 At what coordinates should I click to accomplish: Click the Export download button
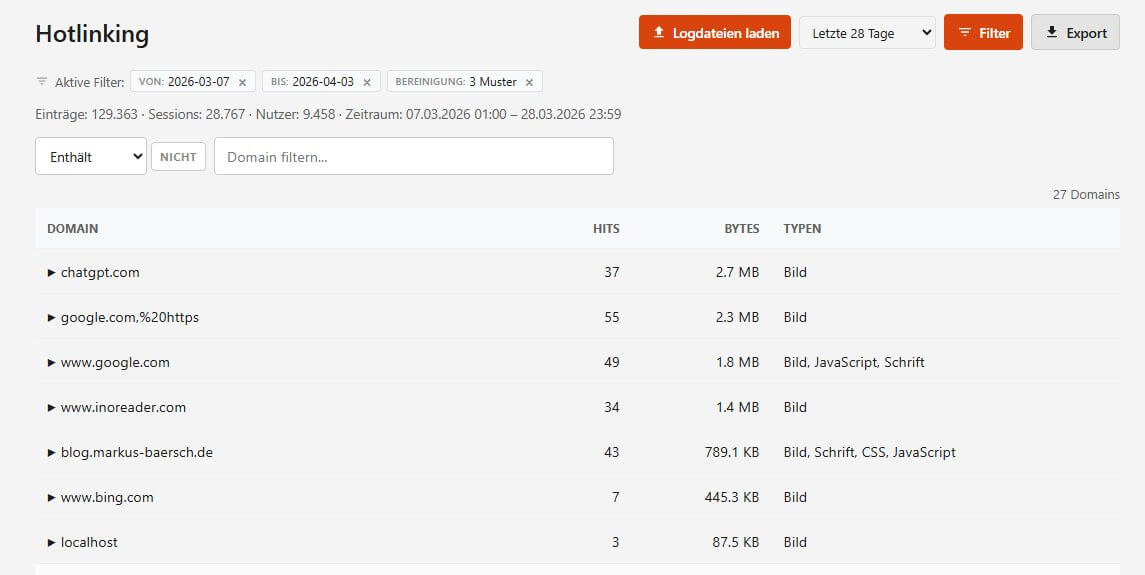click(x=1075, y=33)
